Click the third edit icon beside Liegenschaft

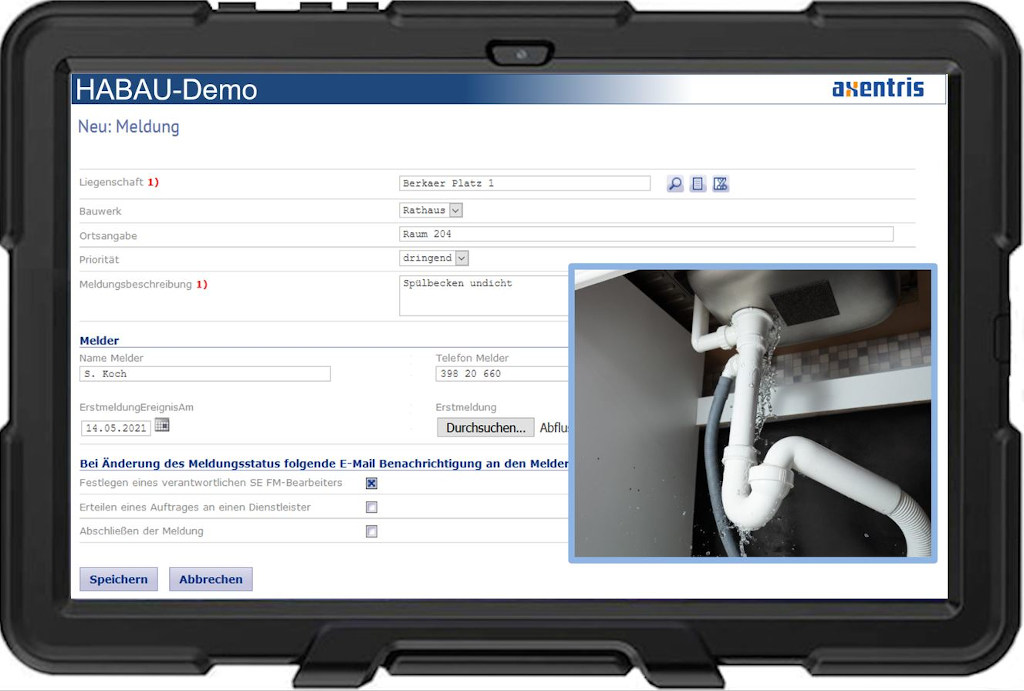pyautogui.click(x=720, y=184)
